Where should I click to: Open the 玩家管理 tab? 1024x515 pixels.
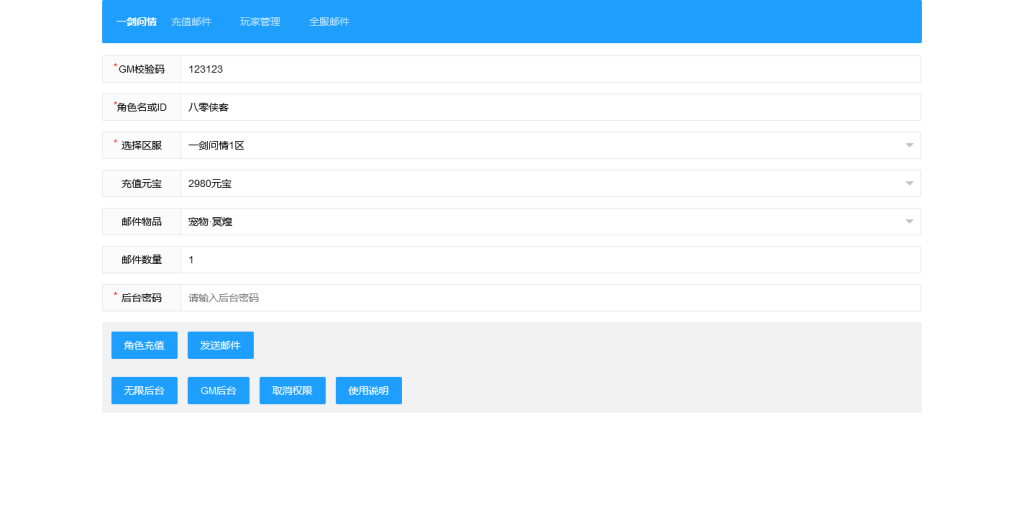[260, 22]
